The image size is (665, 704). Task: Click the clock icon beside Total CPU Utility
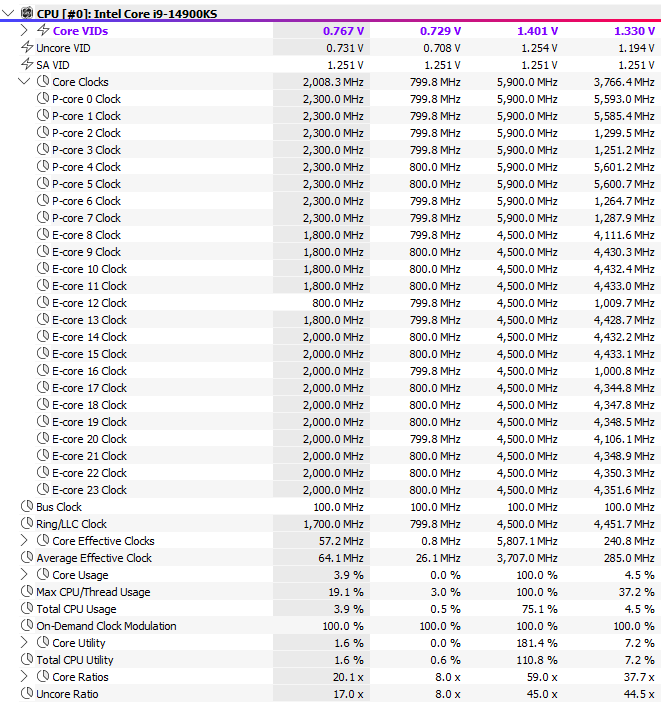[x=27, y=659]
